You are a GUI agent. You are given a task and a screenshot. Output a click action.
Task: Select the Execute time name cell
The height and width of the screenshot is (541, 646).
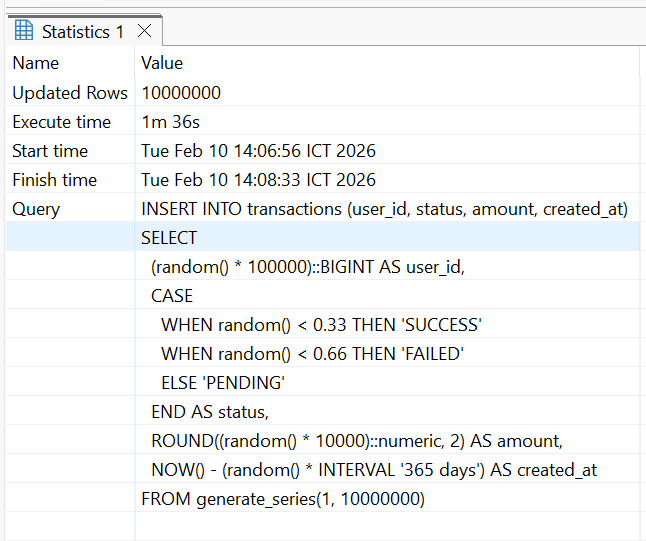(62, 122)
